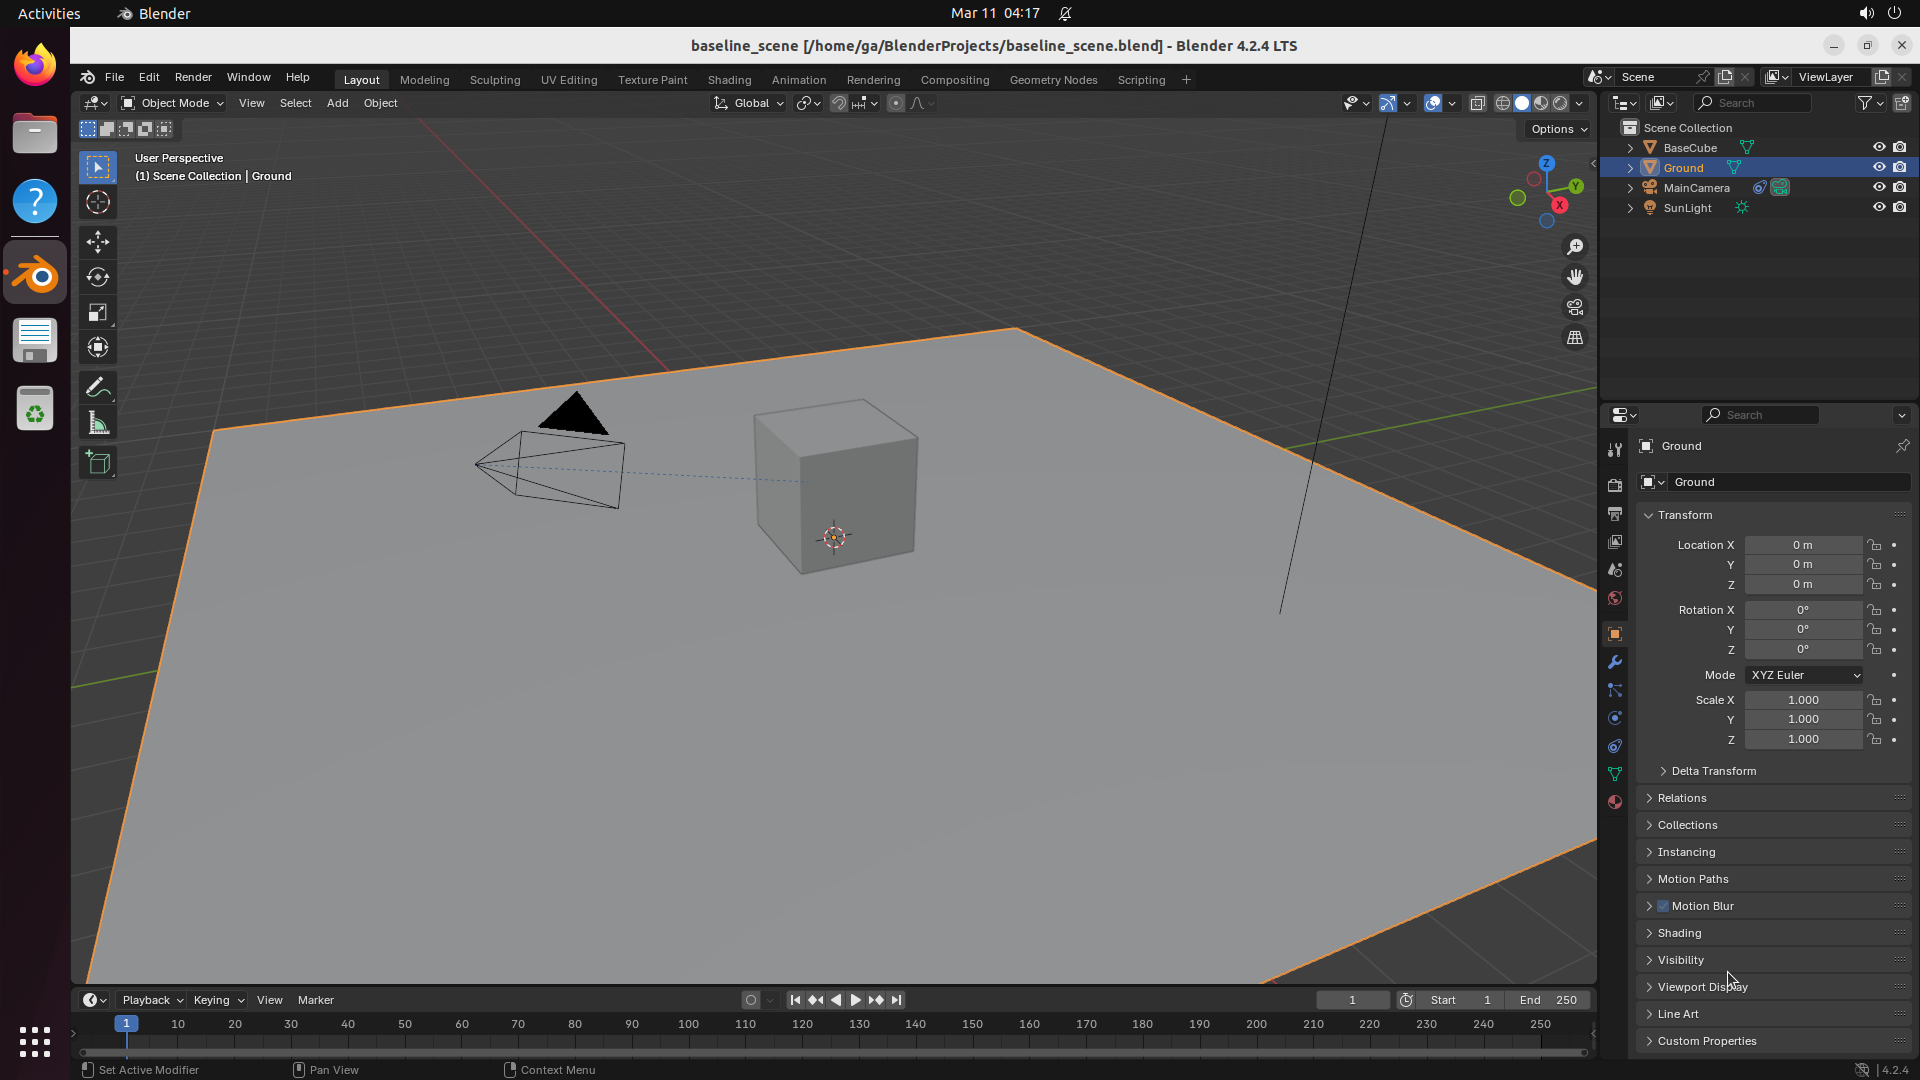Select the Move tool in the viewport toolbar

[x=97, y=242]
